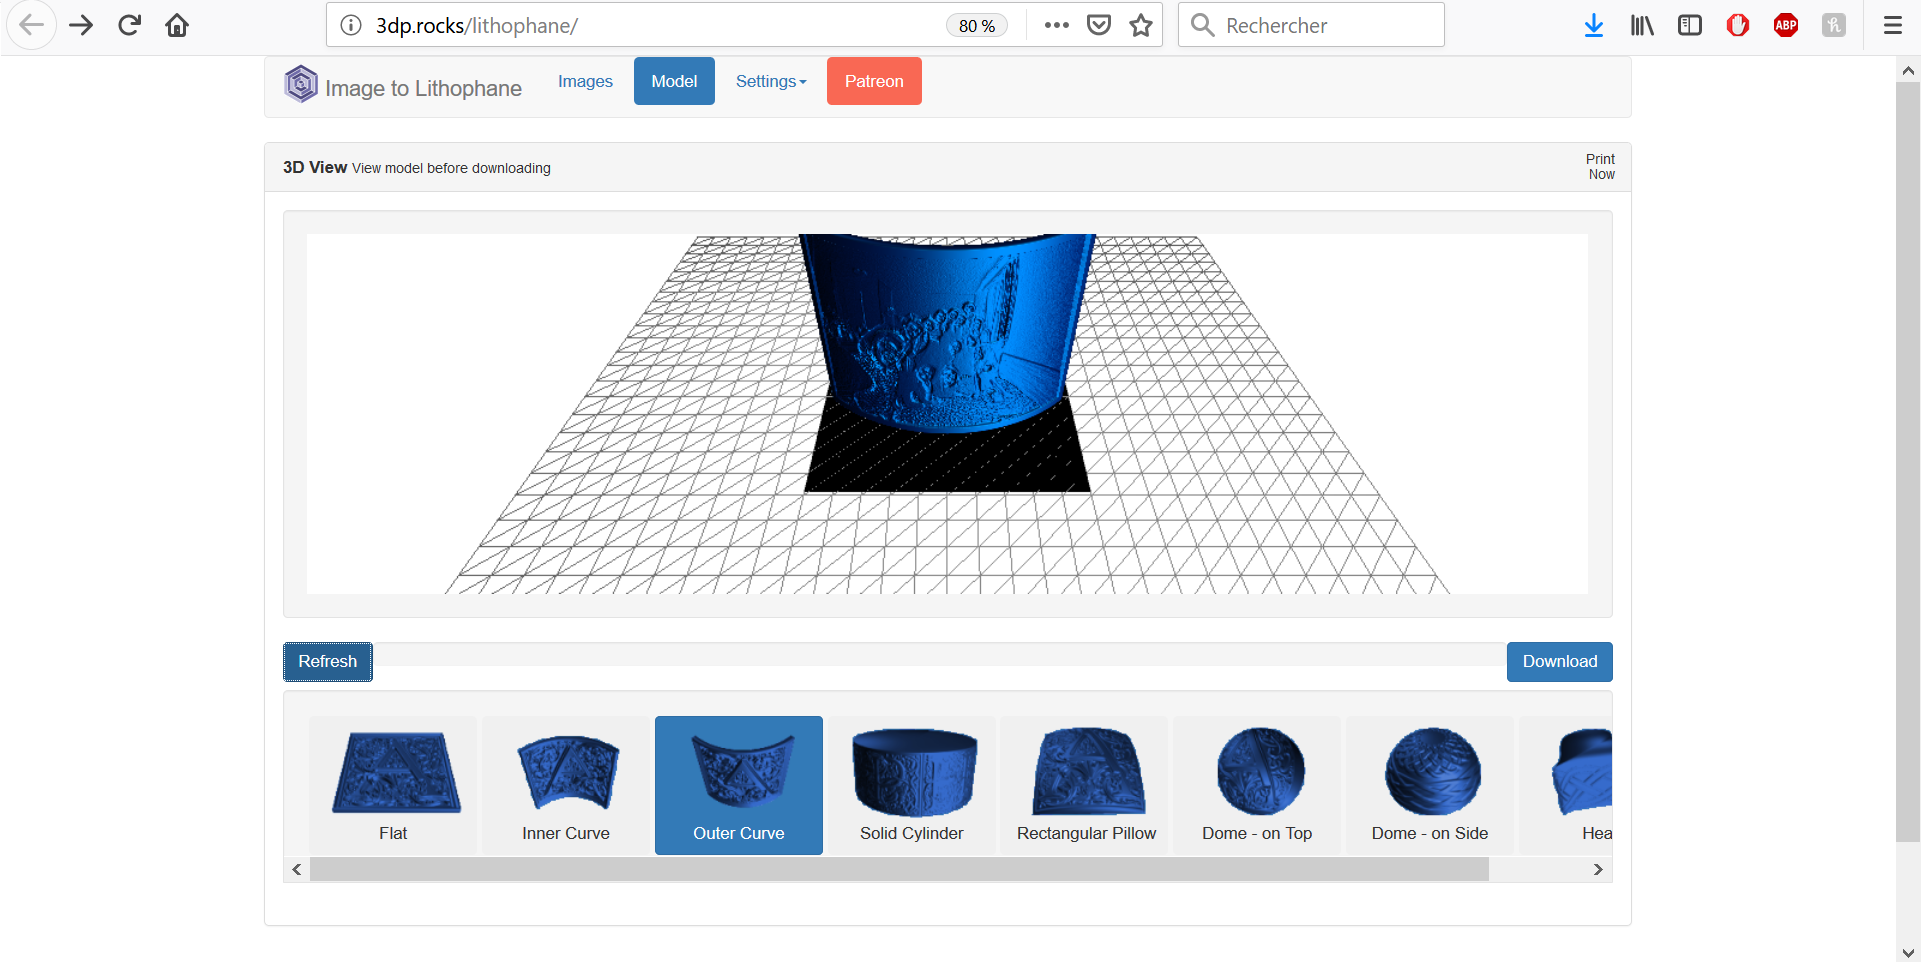Click the shape list left scroll arrow
Viewport: 1924px width, 962px height.
[297, 870]
